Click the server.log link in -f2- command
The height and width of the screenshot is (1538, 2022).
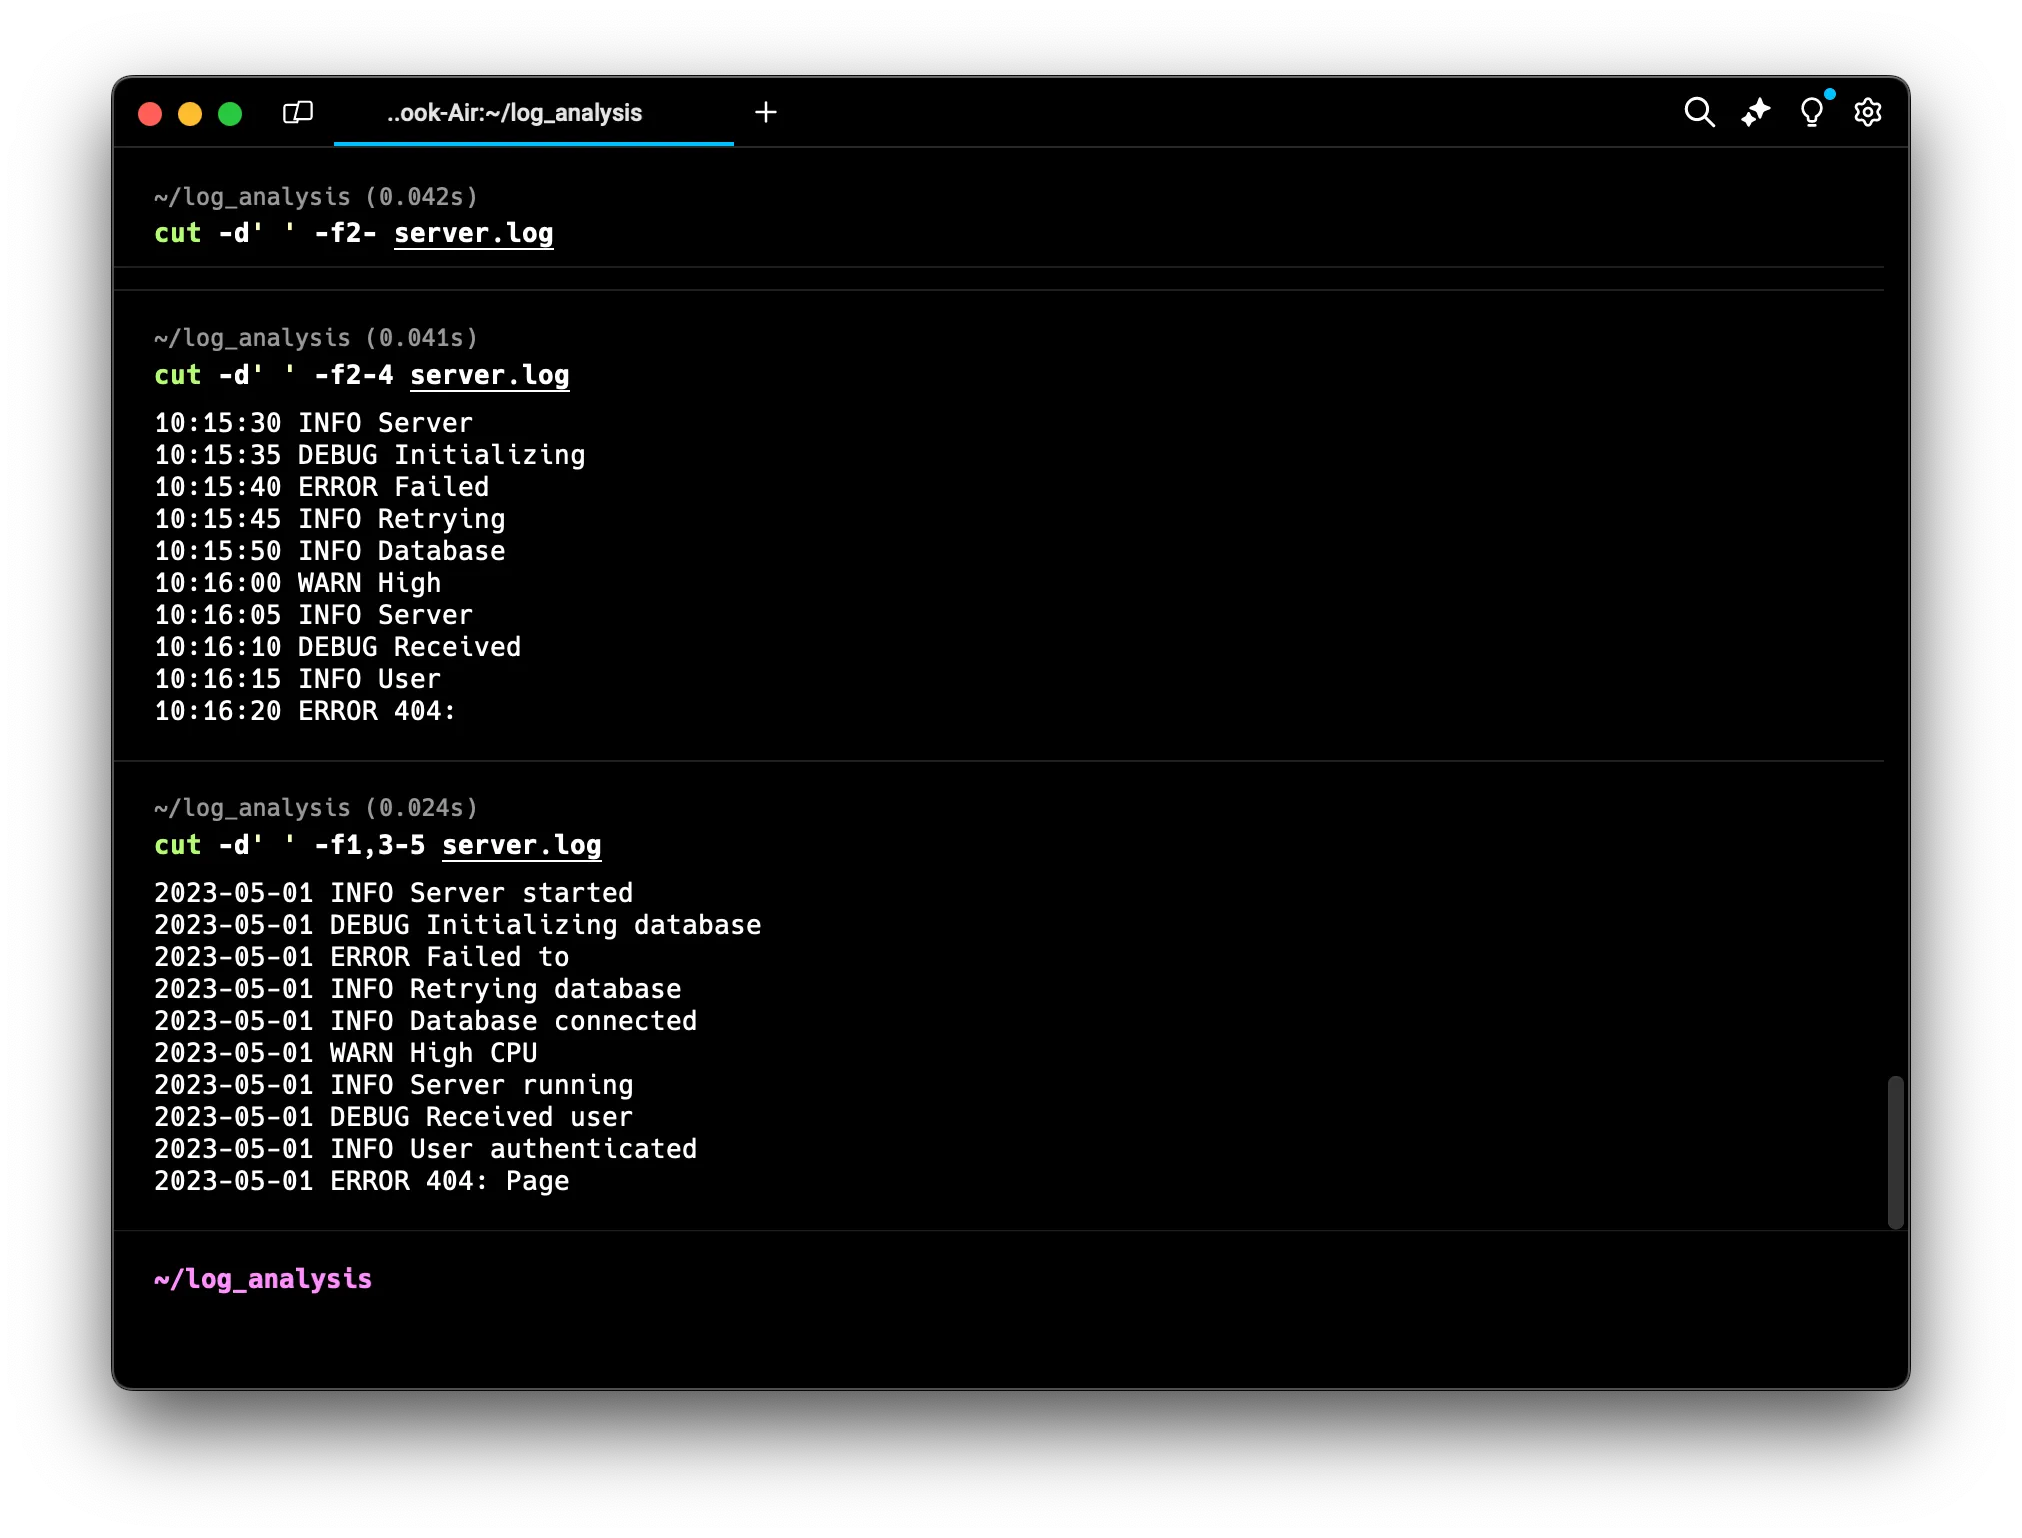473,233
